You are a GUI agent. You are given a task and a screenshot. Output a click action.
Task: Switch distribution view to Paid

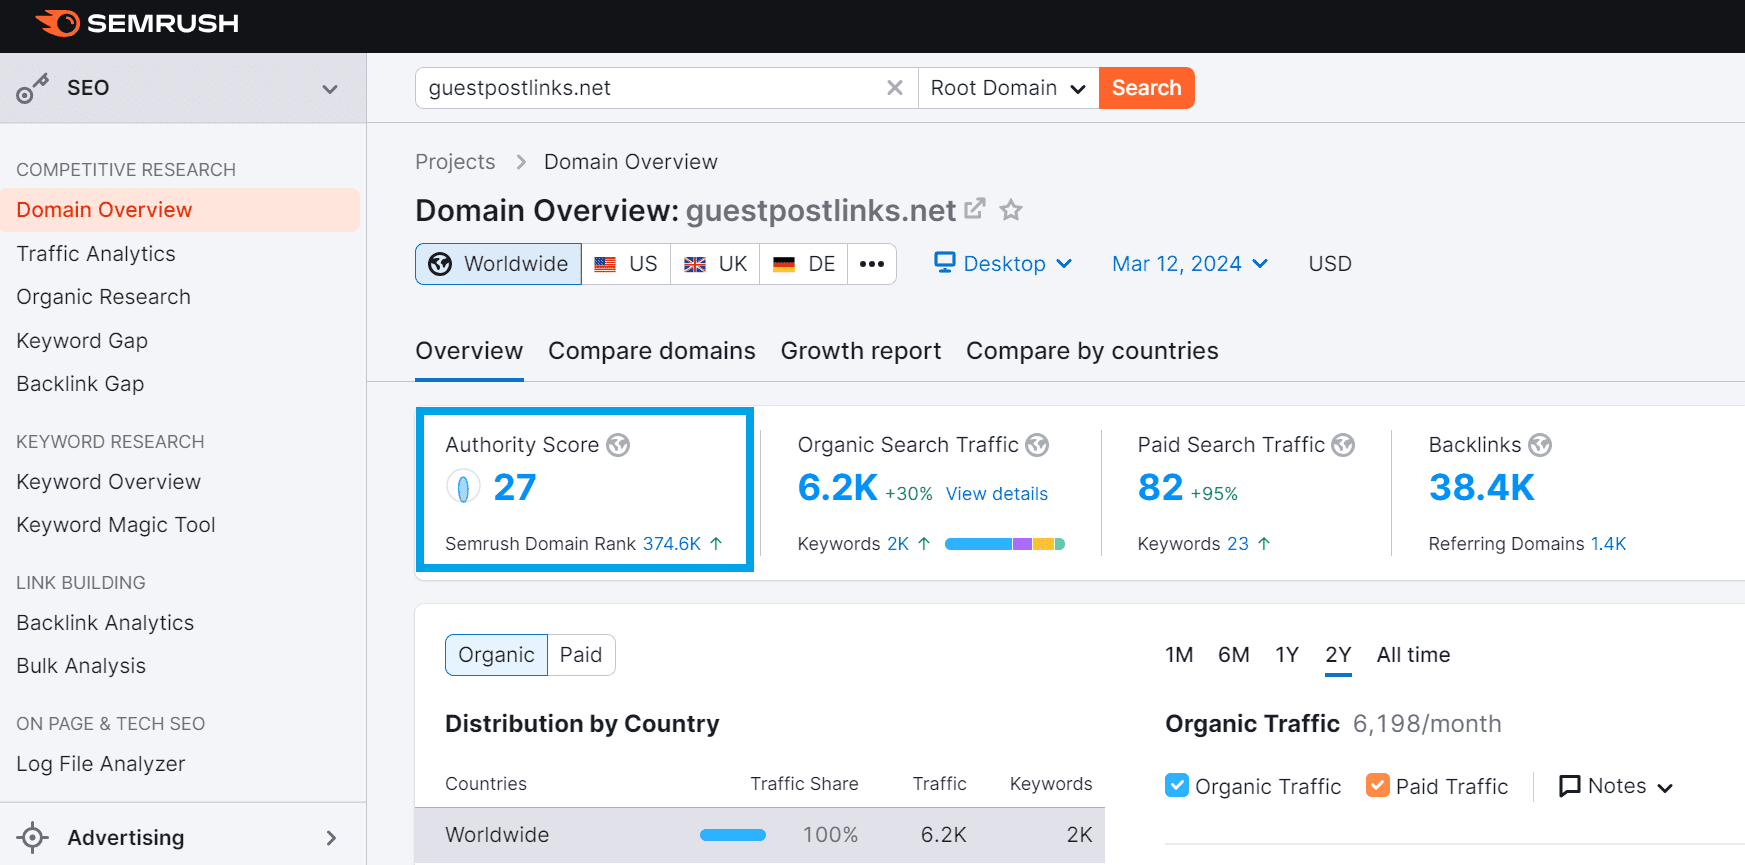[580, 655]
